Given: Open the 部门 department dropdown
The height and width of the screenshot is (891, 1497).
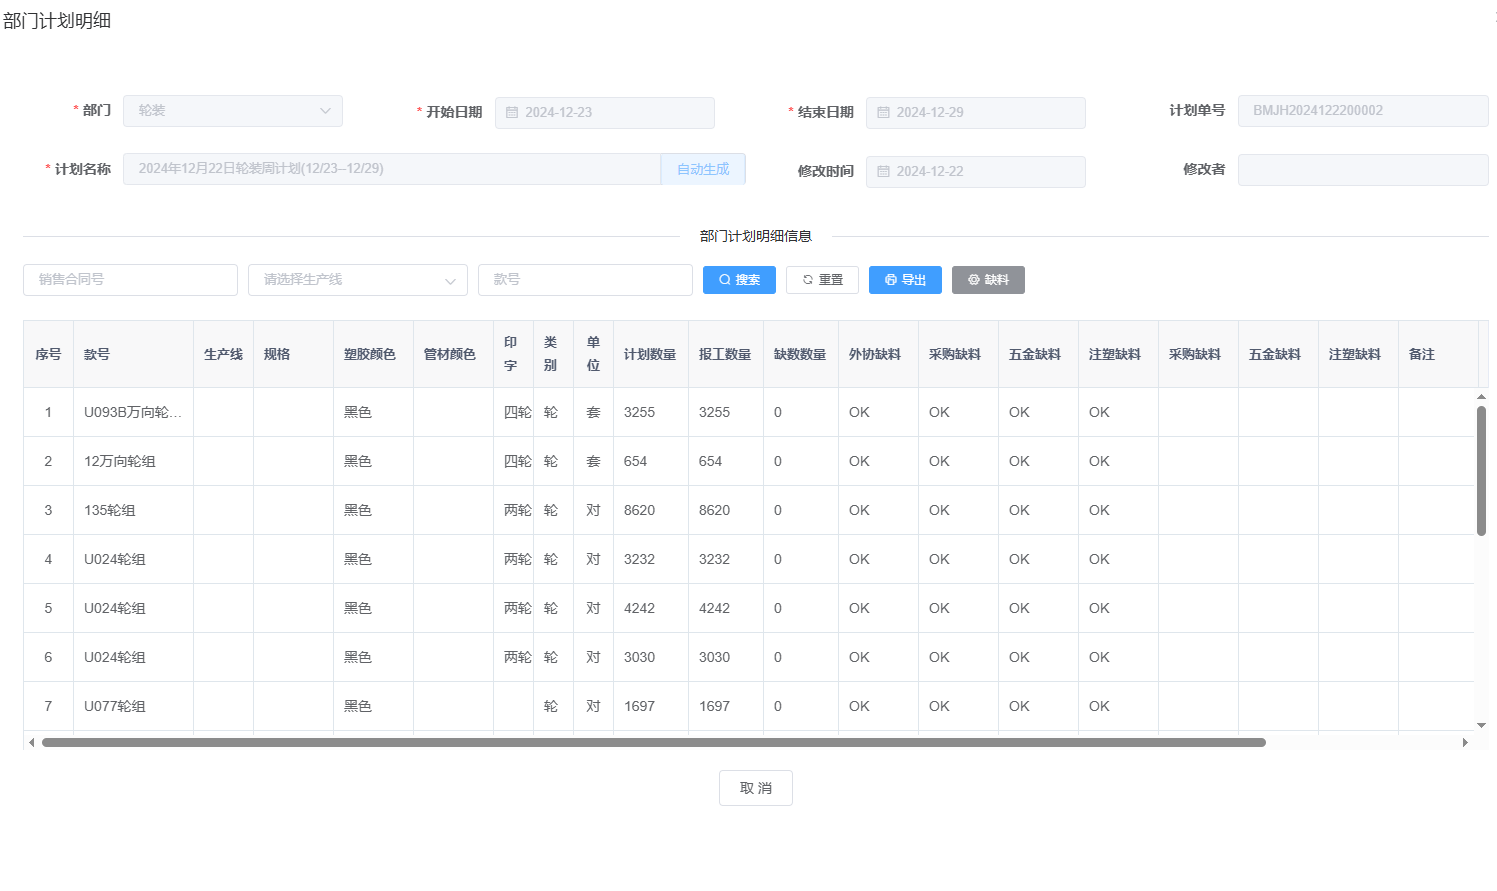Looking at the screenshot, I should tap(232, 111).
